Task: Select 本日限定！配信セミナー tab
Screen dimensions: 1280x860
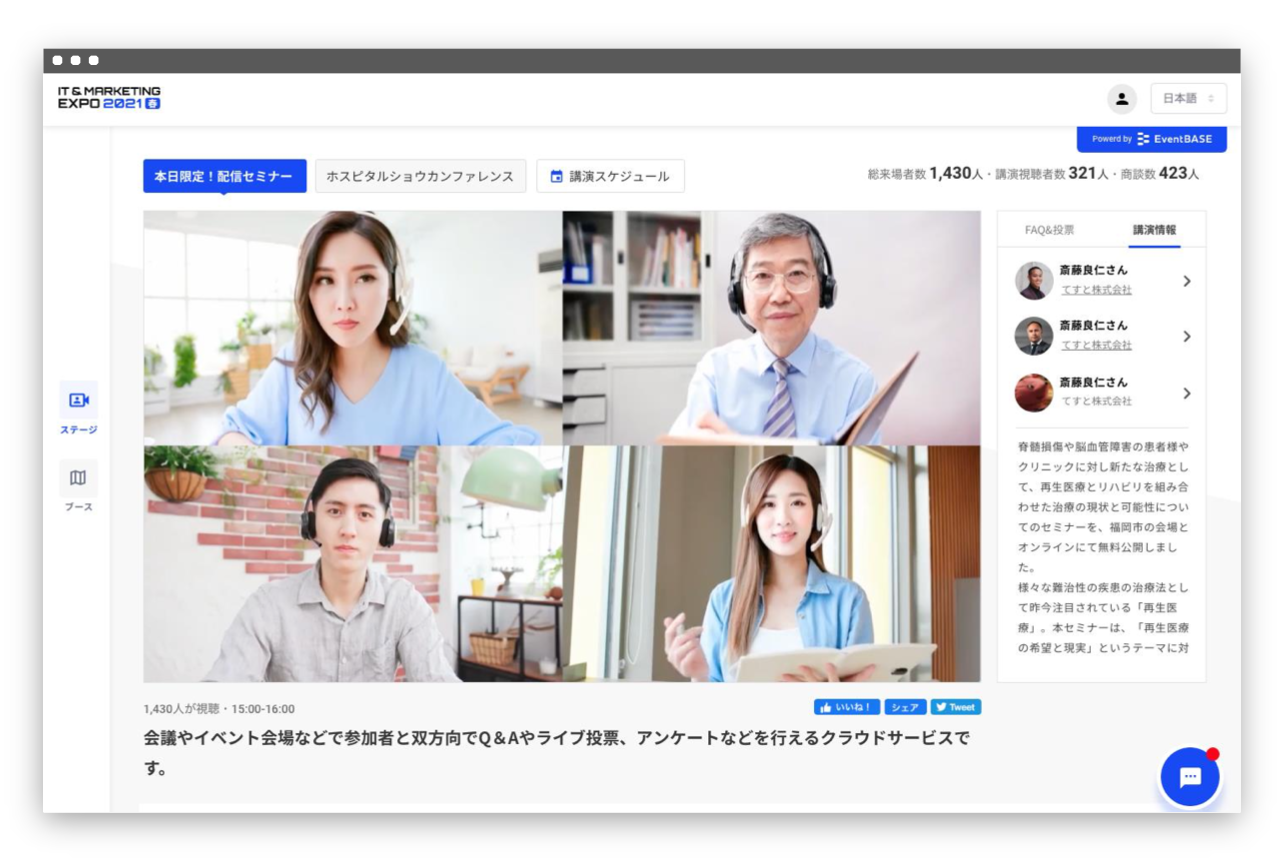Action: [225, 176]
